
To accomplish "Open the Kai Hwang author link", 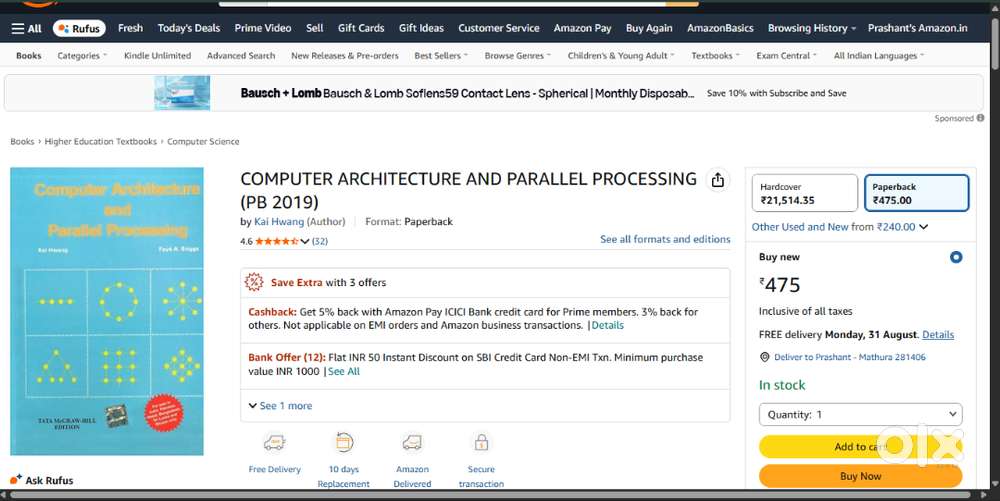I will click(x=279, y=222).
